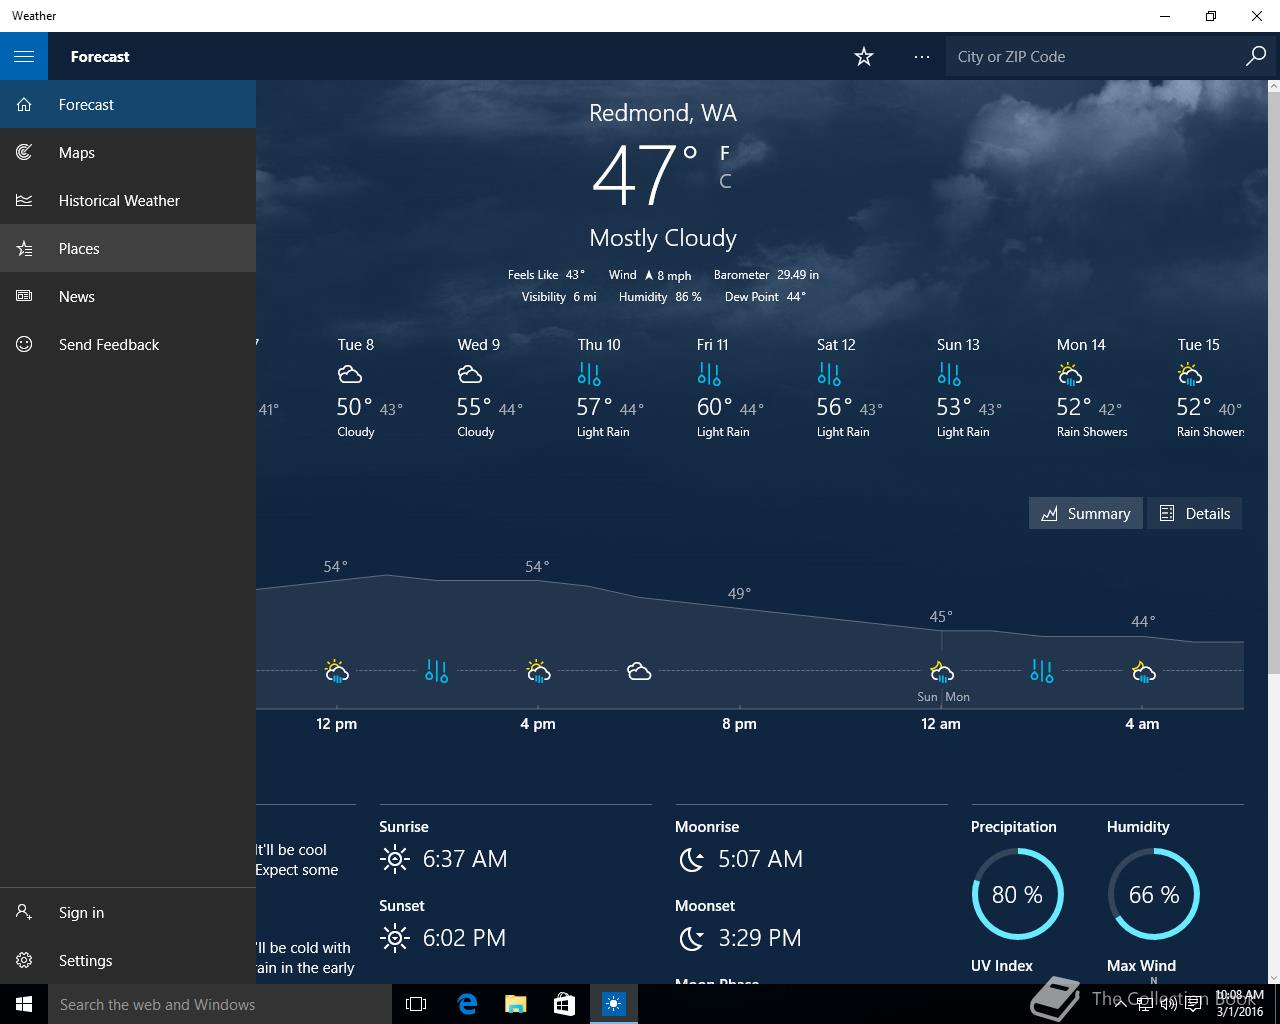Click the light rain icon for Sun 13

point(949,375)
